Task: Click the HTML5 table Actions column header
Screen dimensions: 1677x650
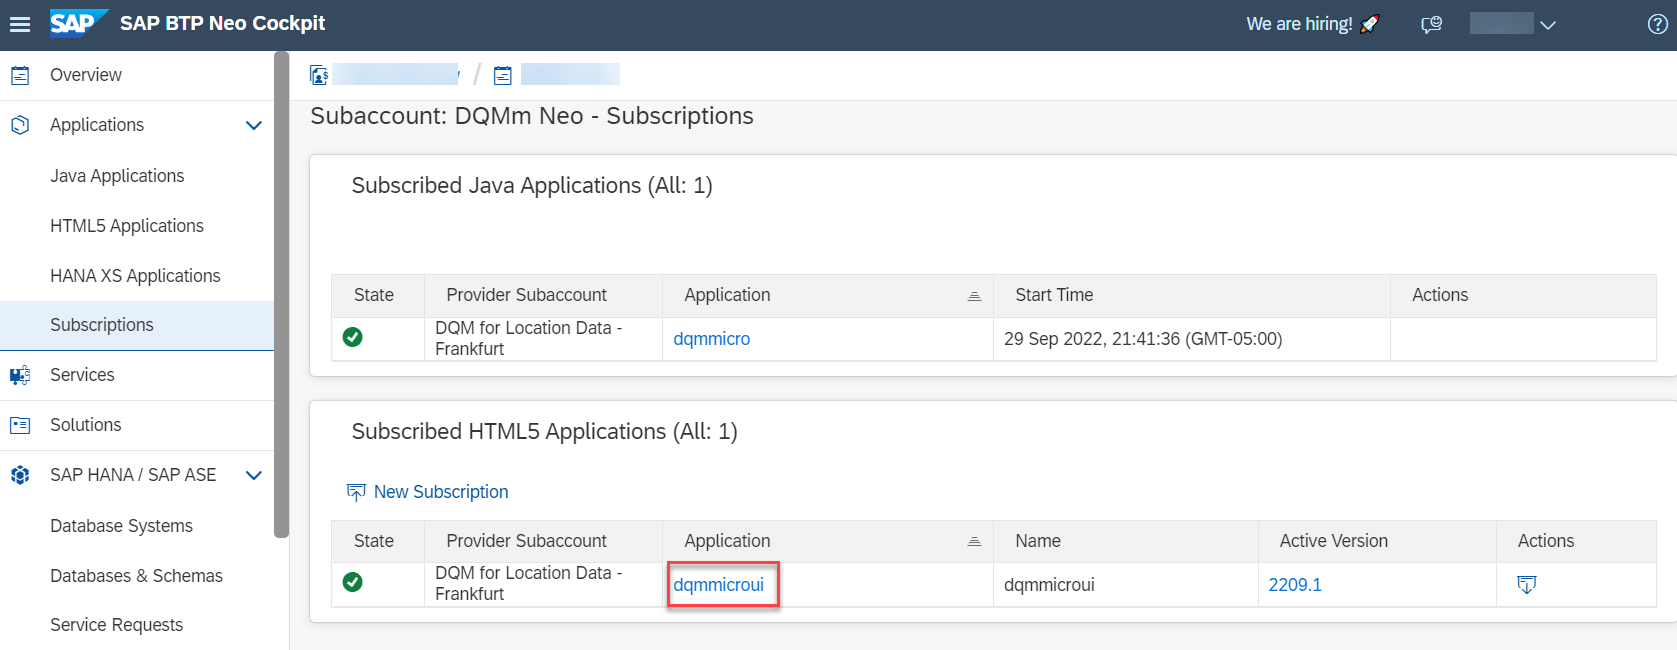Action: coord(1546,541)
